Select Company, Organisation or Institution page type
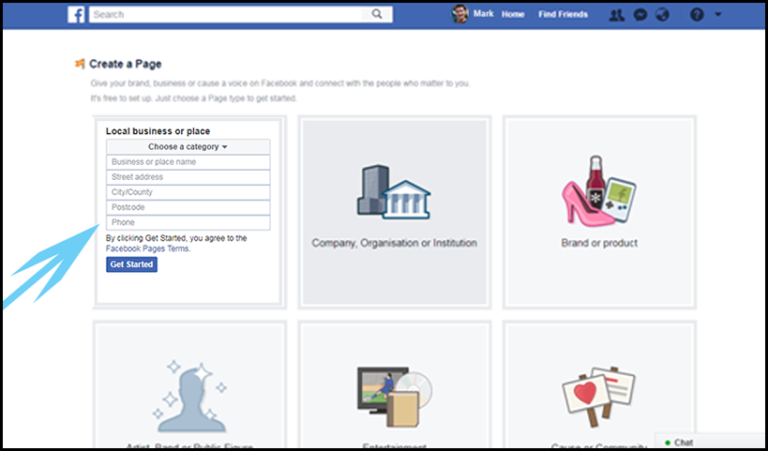Image resolution: width=768 pixels, height=451 pixels. (394, 213)
